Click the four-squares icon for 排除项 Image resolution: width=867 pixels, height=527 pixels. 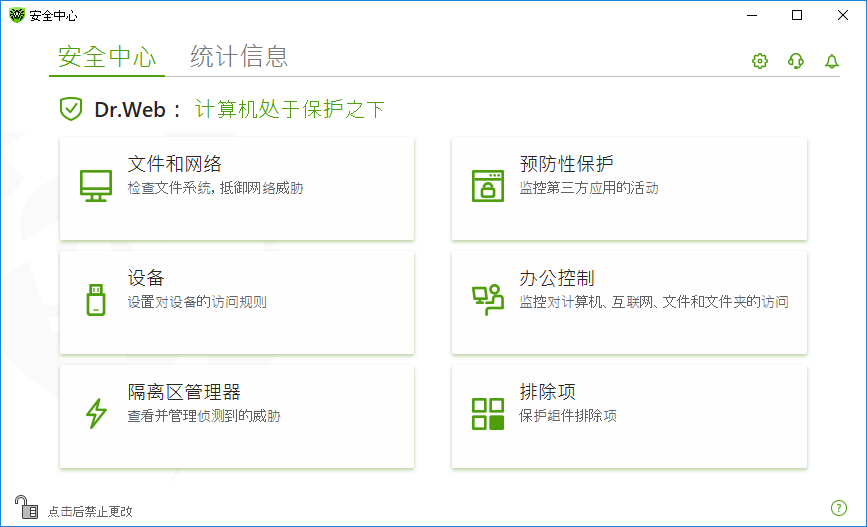488,414
